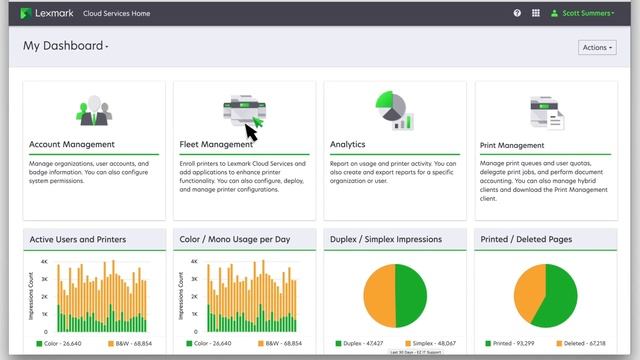Click the Analytics card title
Screen dimensions: 640x360
coord(347,144)
